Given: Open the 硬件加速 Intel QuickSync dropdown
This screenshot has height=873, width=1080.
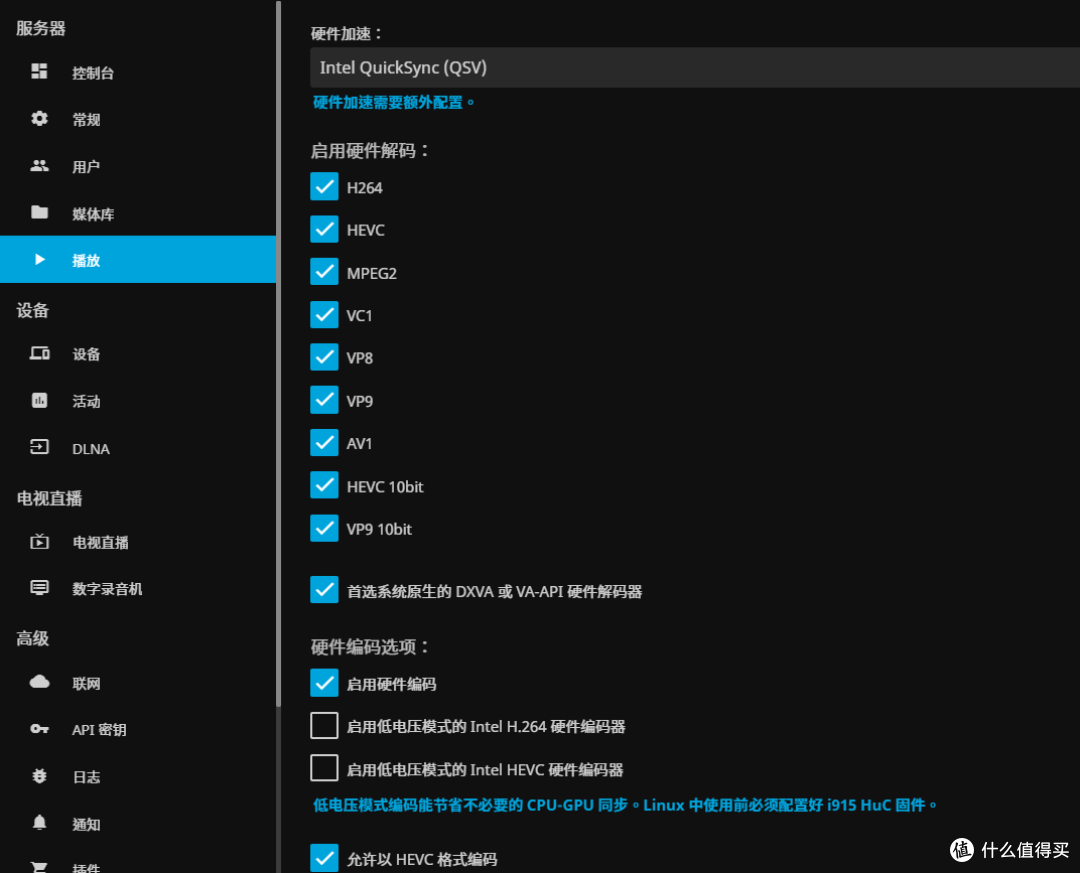Looking at the screenshot, I should (690, 67).
